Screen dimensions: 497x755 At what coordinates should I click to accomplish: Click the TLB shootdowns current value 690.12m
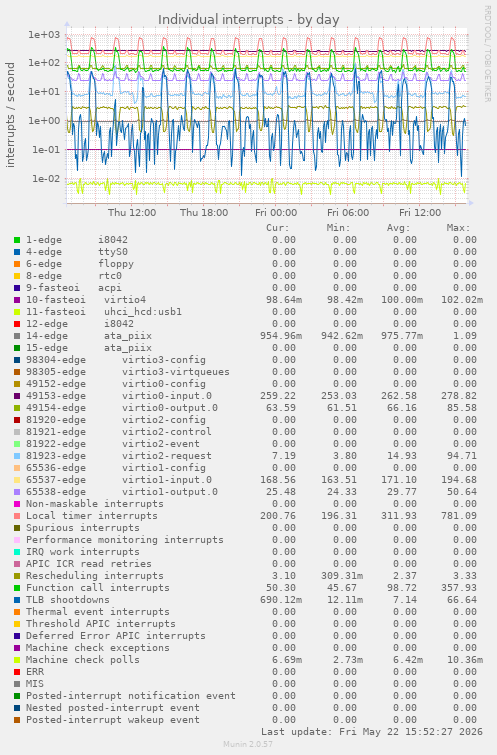pos(281,600)
